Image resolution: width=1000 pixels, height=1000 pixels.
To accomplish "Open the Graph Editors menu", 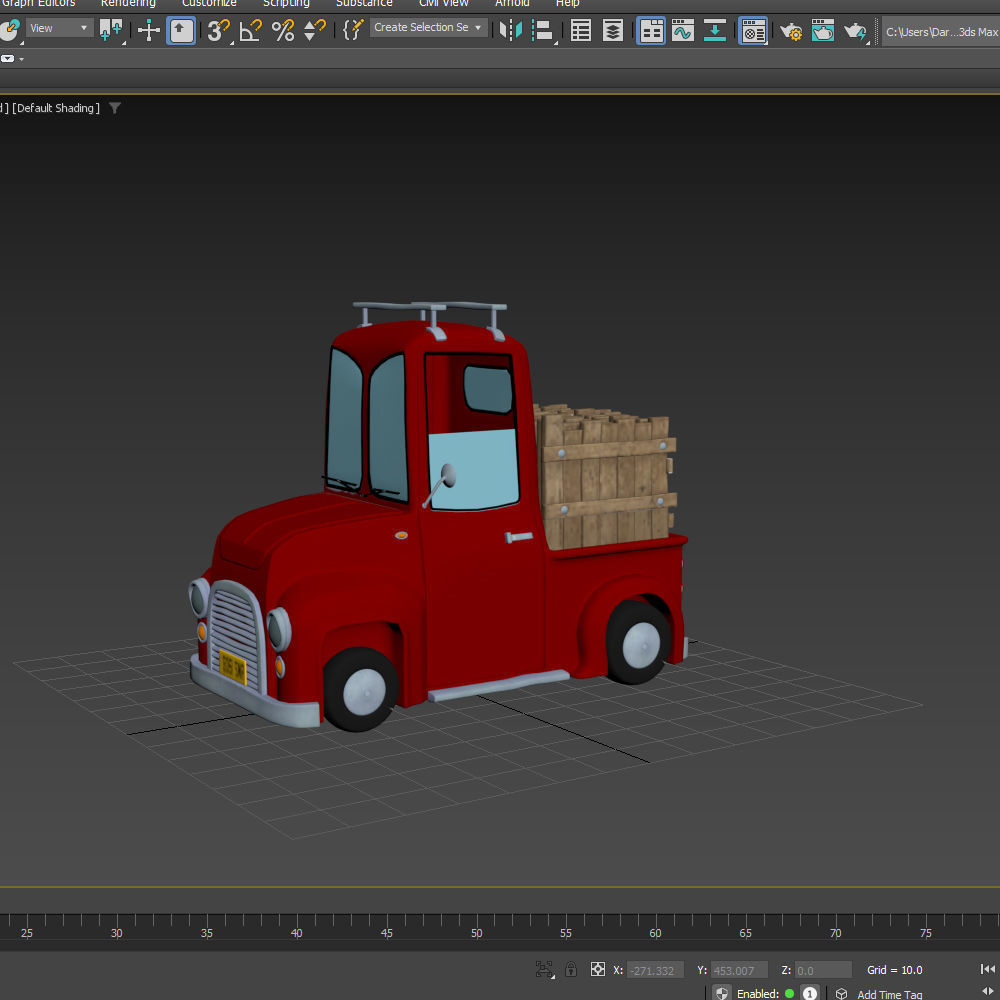I will pos(38,3).
